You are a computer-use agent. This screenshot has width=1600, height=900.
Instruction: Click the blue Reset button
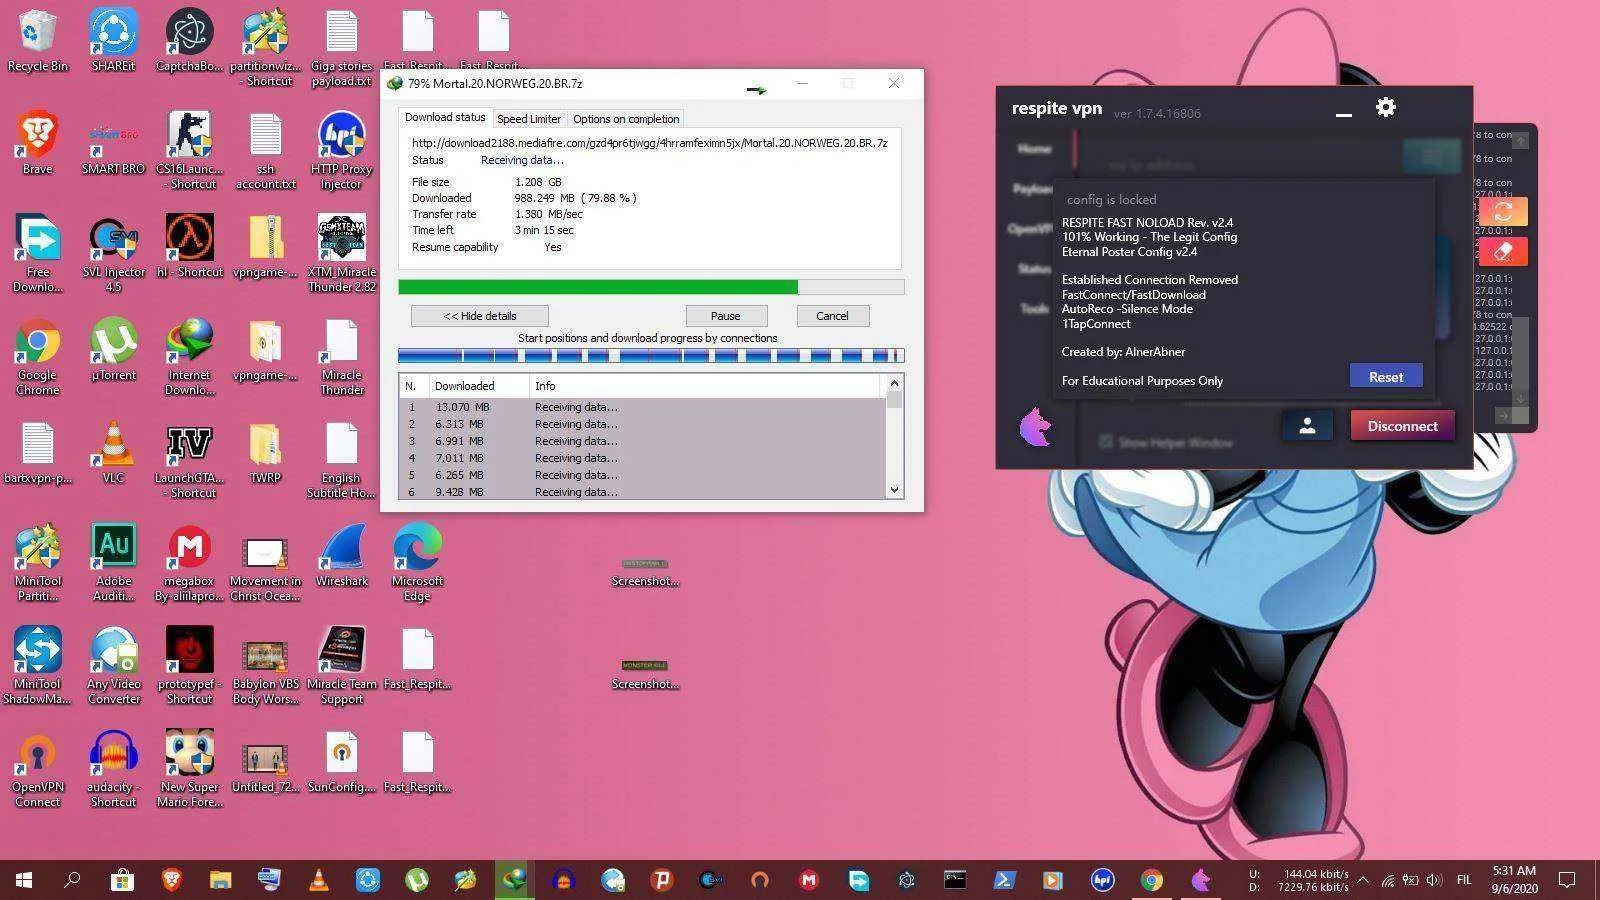1385,376
